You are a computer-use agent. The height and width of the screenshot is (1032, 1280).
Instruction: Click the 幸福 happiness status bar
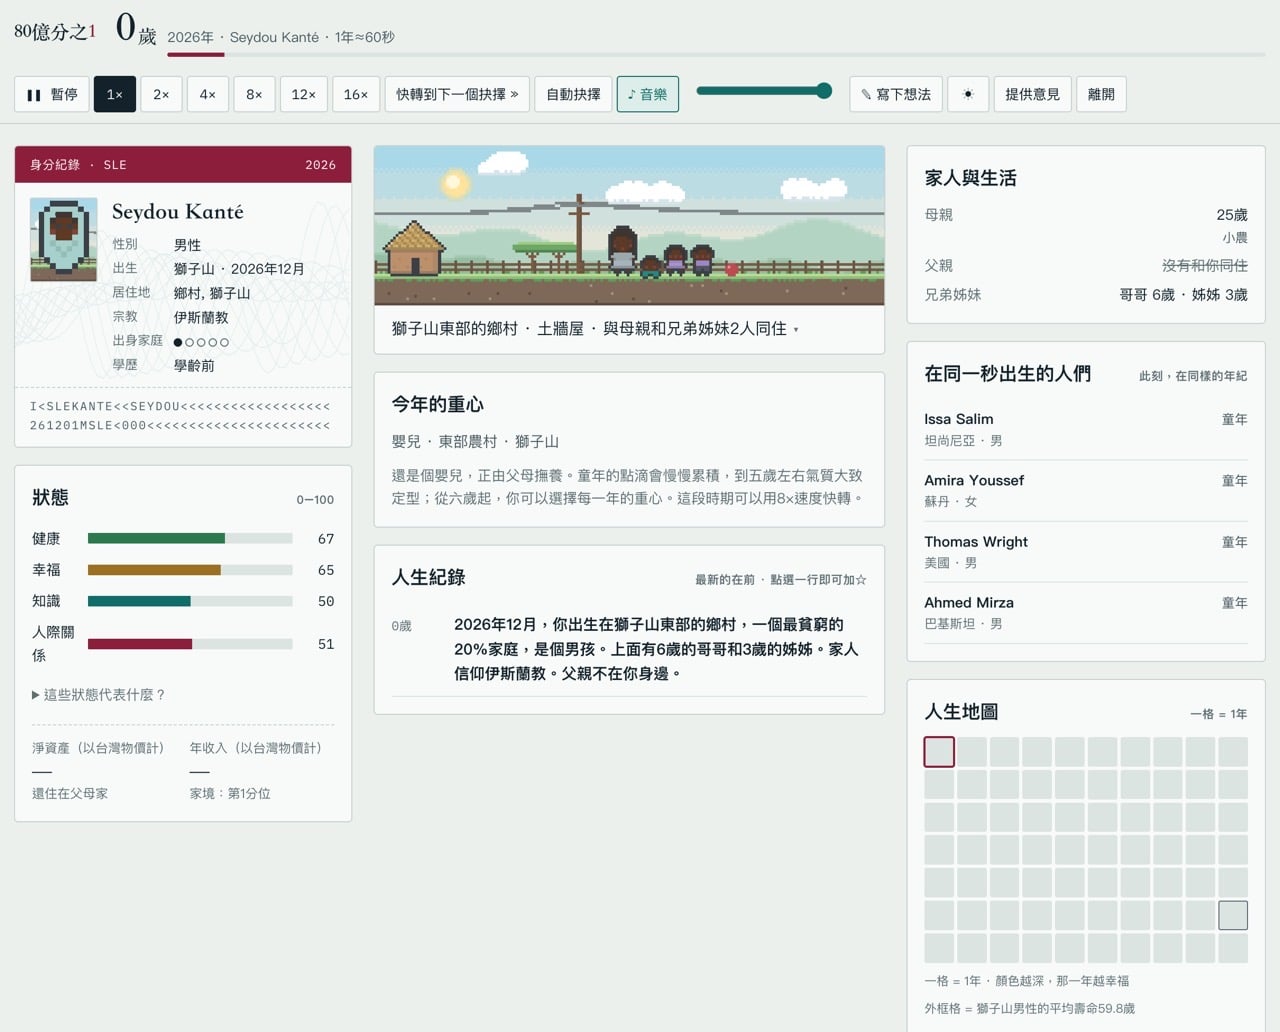[x=190, y=570]
